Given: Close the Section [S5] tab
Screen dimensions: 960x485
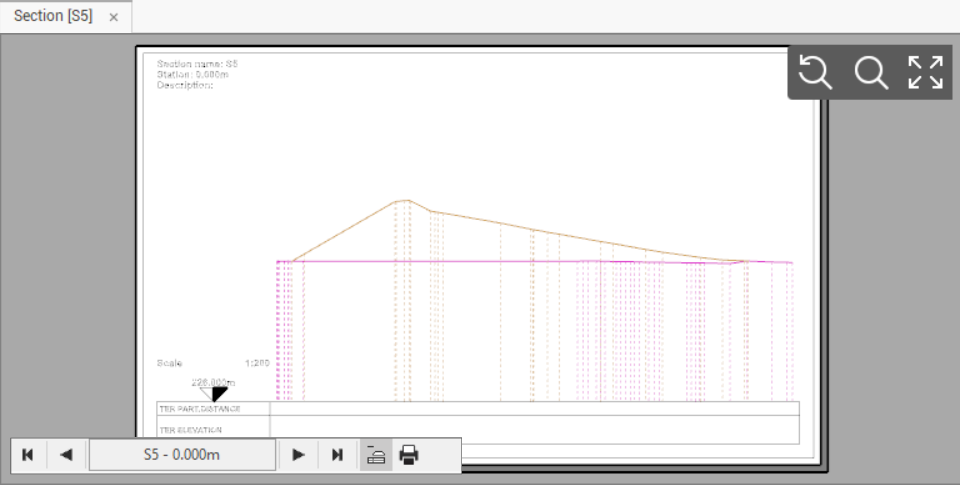Looking at the screenshot, I should pos(114,18).
